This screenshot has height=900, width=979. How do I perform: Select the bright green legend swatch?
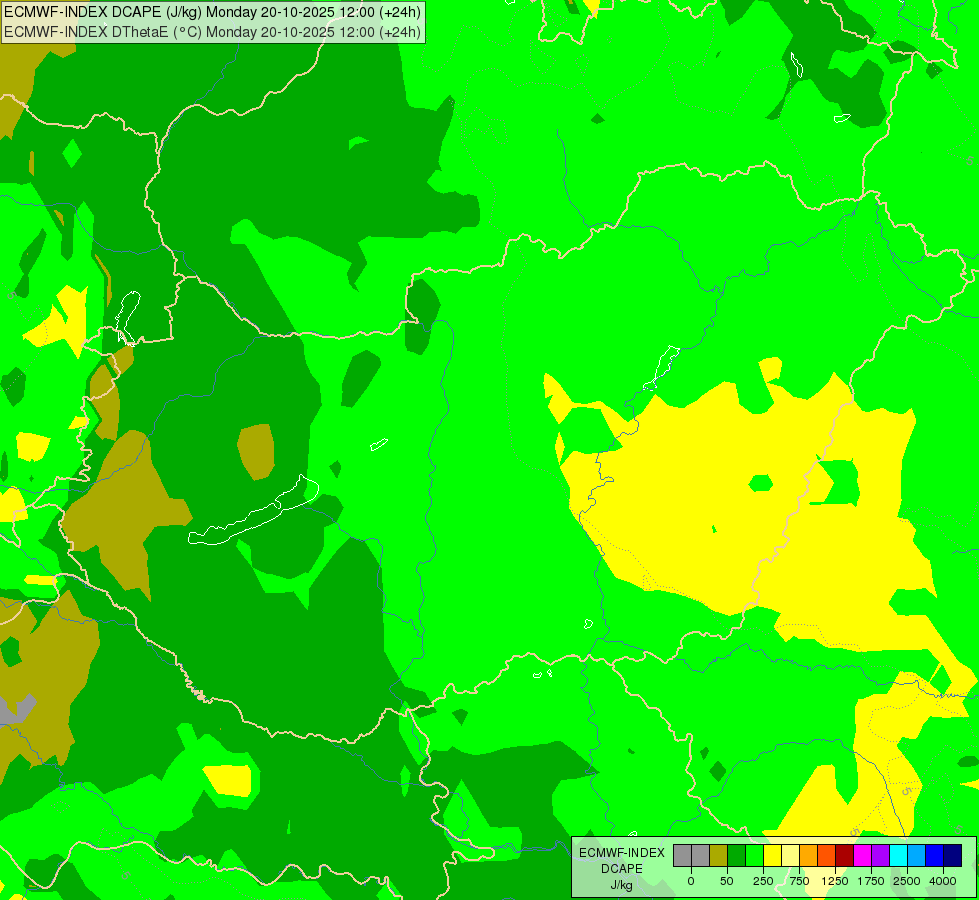[754, 856]
